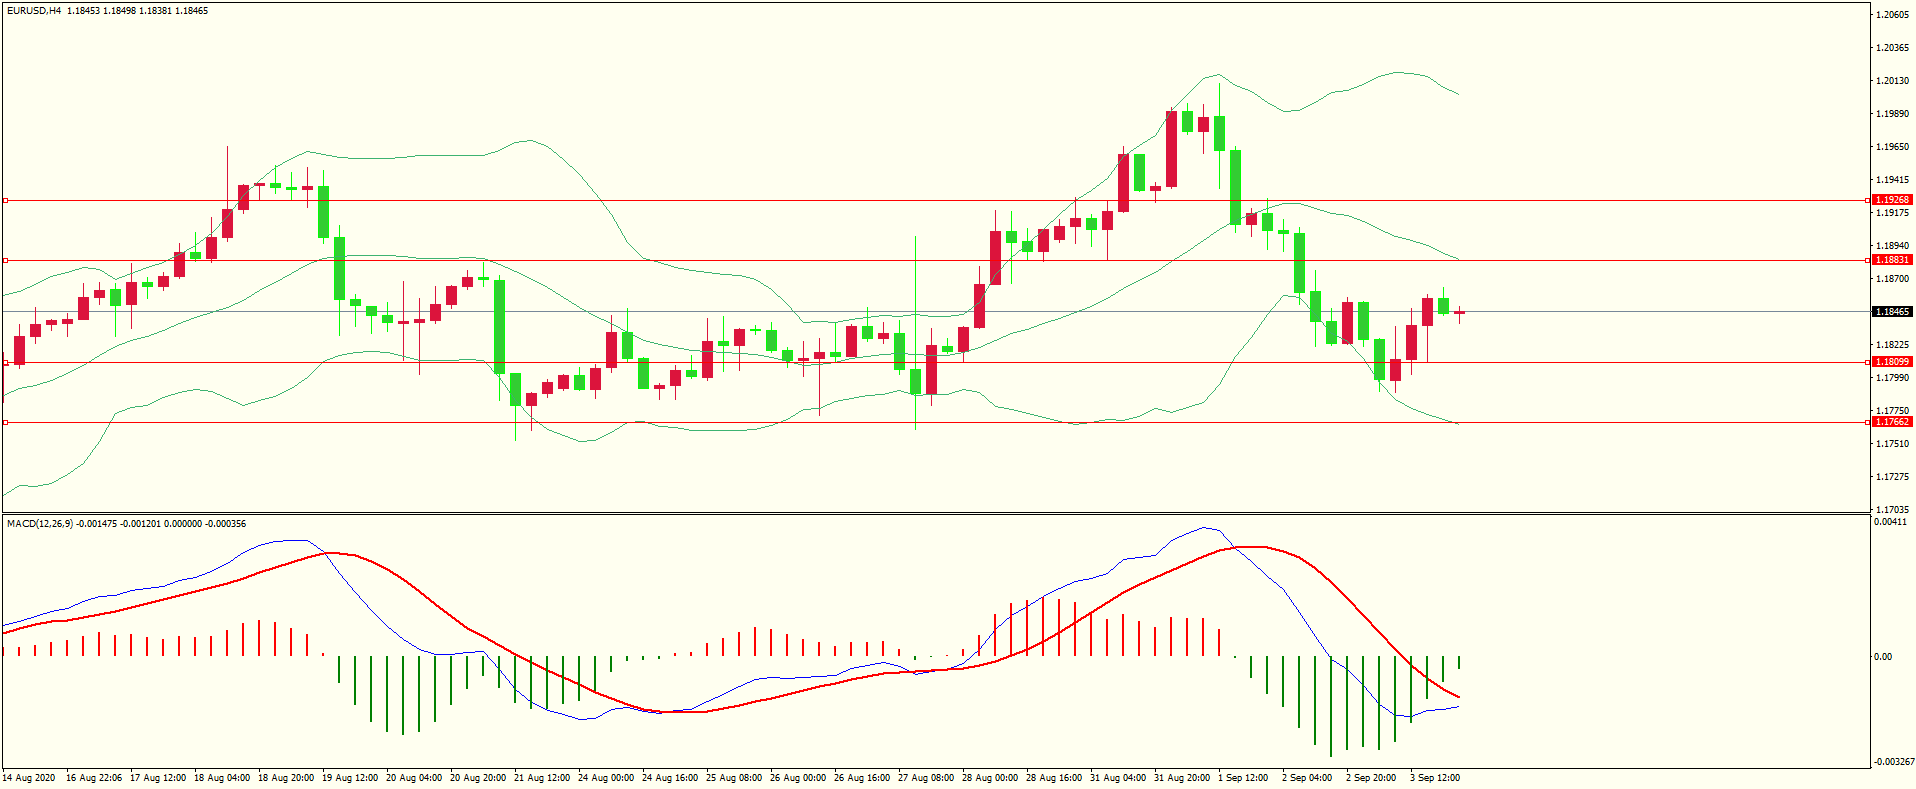Click the 17 Aug 12:00 time label
This screenshot has width=1916, height=789.
158,778
